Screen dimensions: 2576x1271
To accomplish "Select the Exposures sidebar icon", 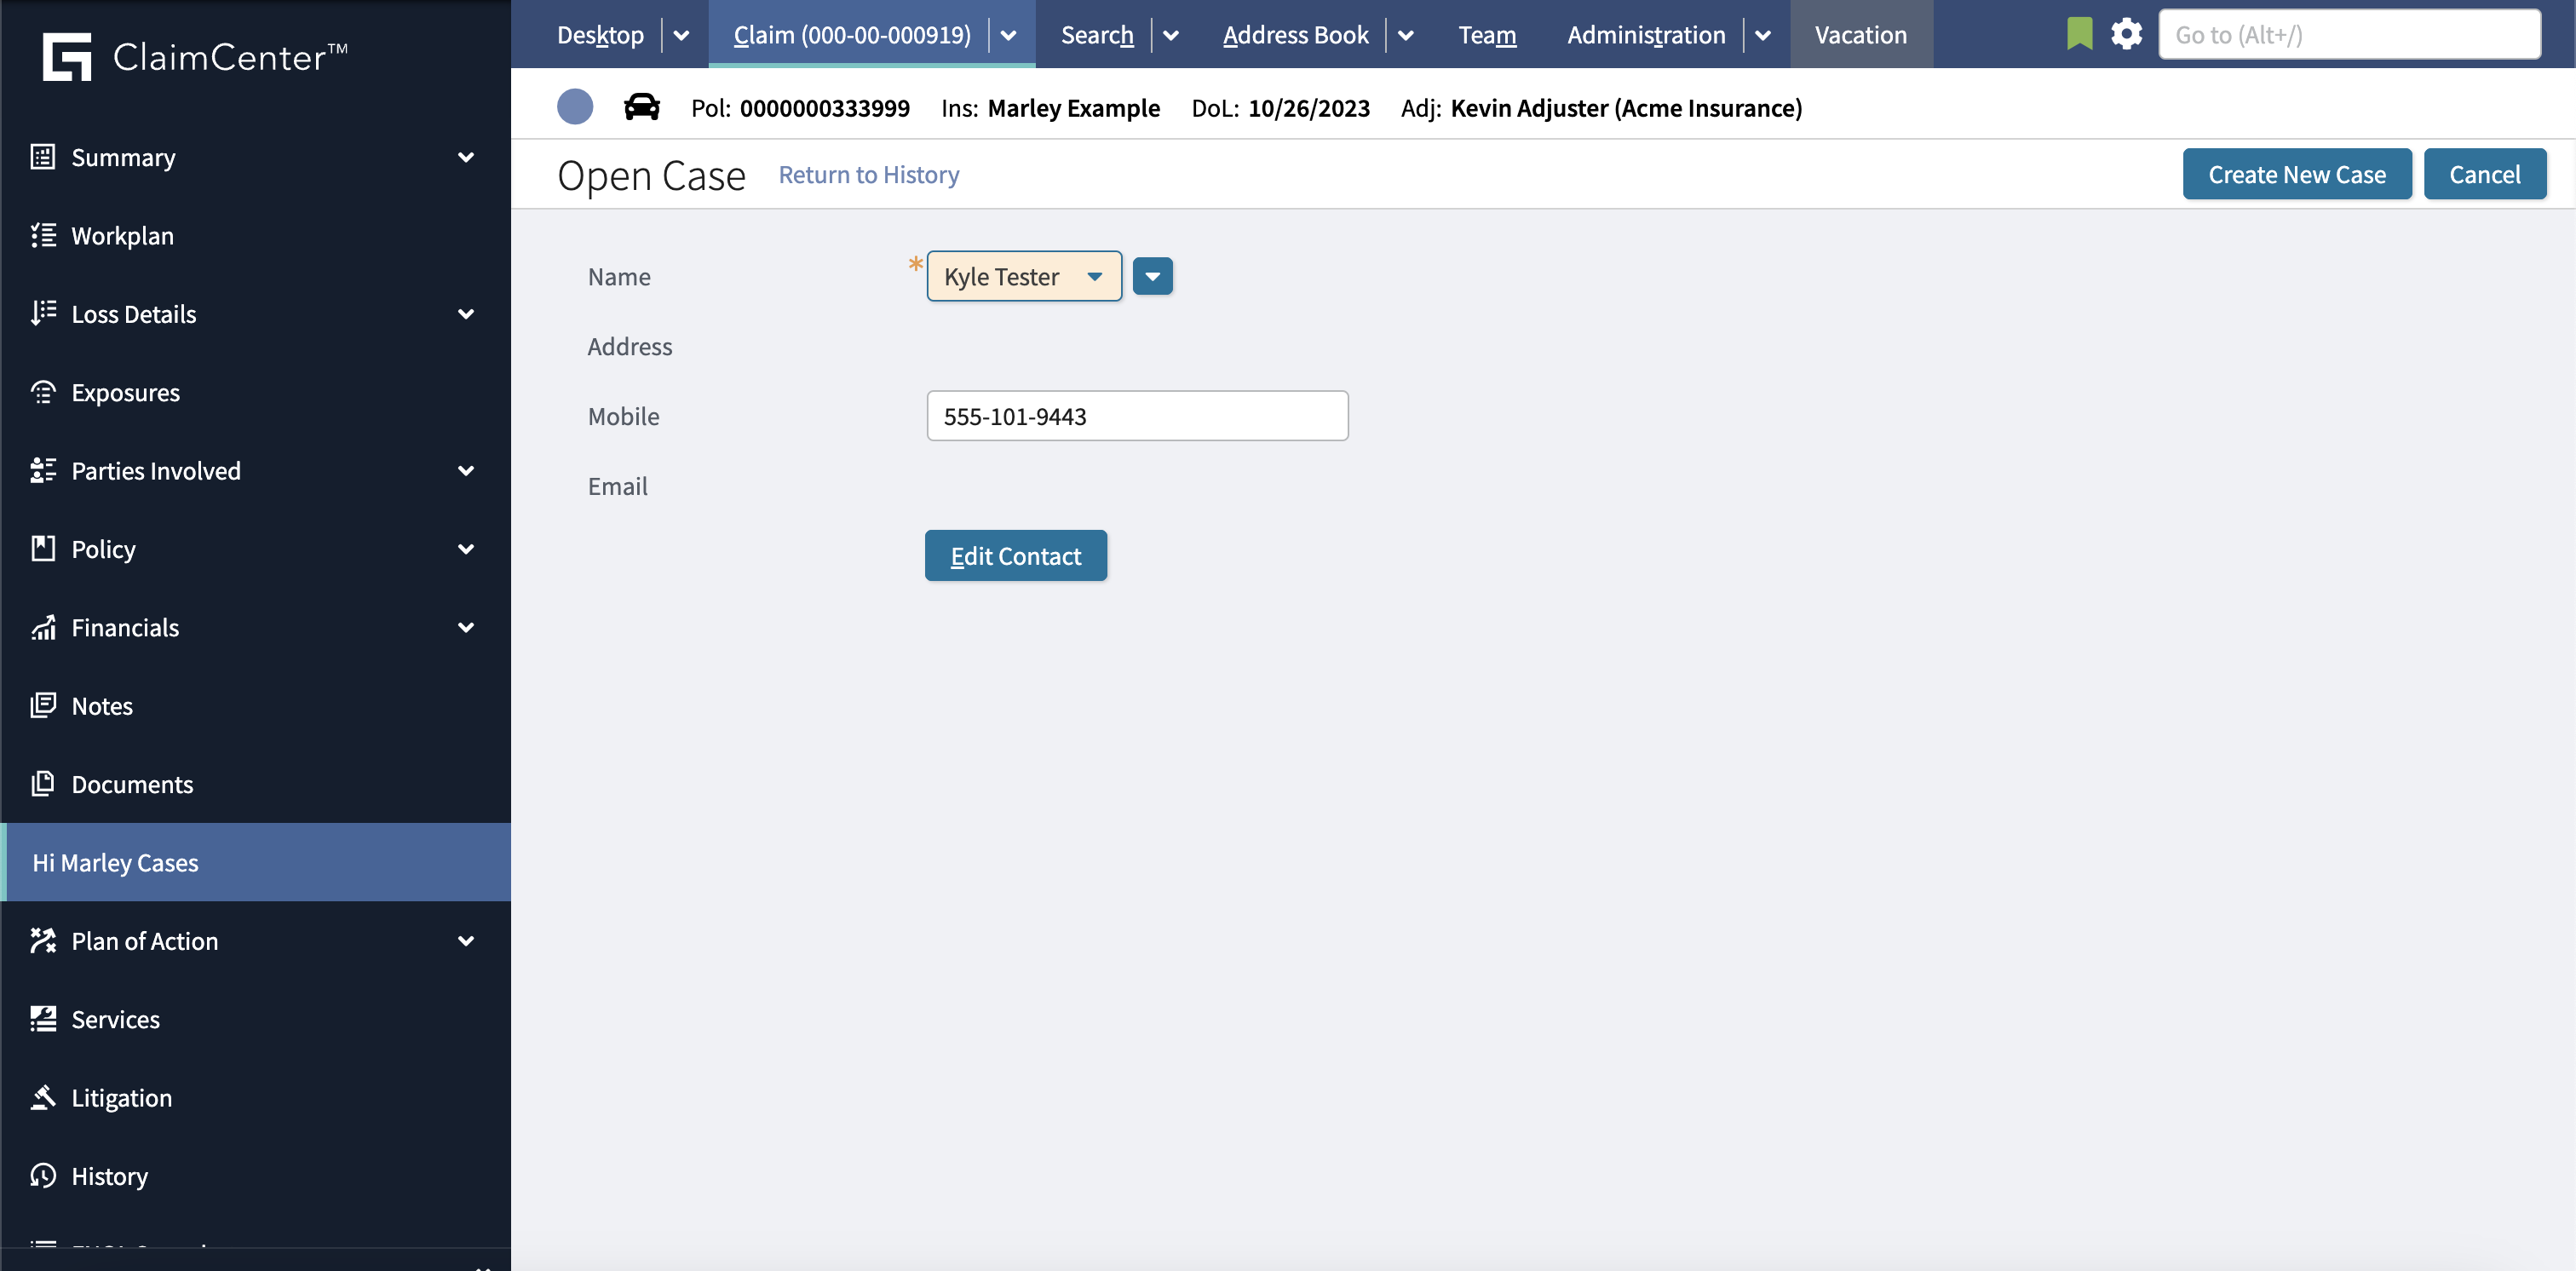I will [43, 392].
